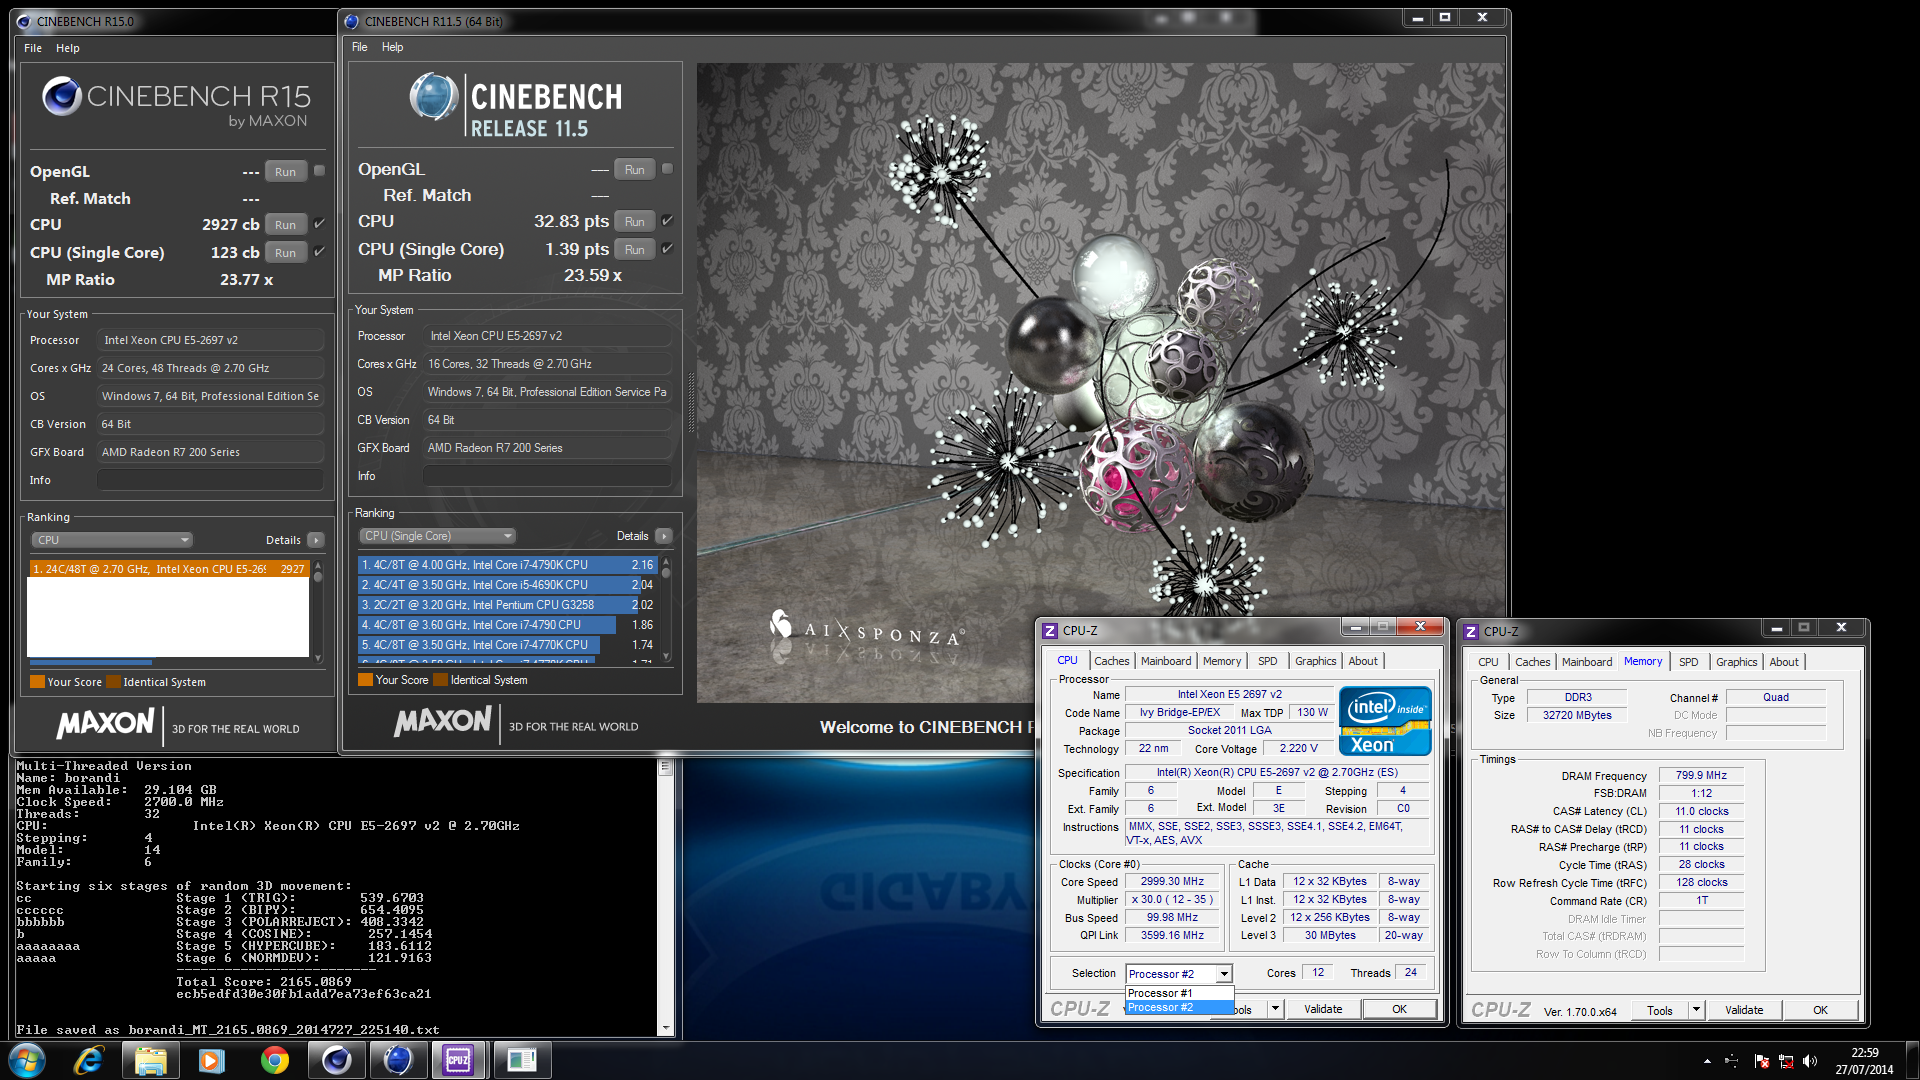This screenshot has height=1080, width=1920.
Task: Toggle OpenGL checkbox in Cinebench R15
Action: pyautogui.click(x=320, y=171)
